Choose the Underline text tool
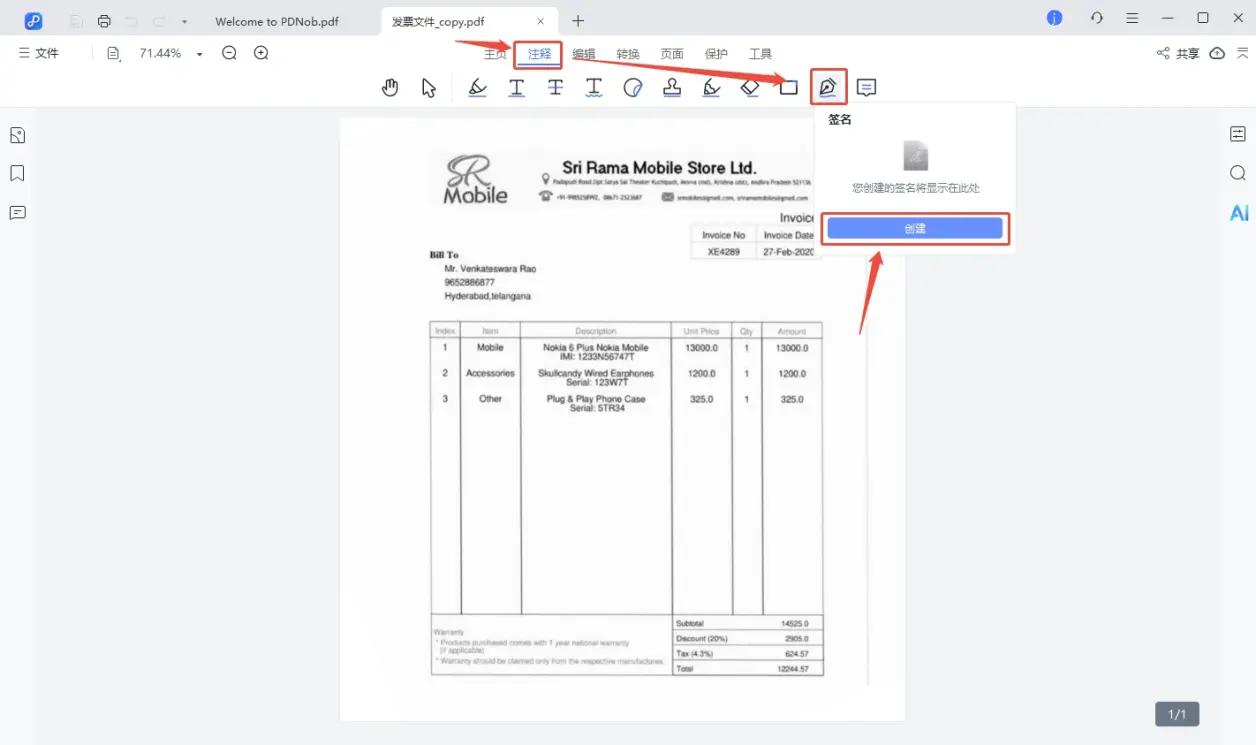 (x=516, y=88)
